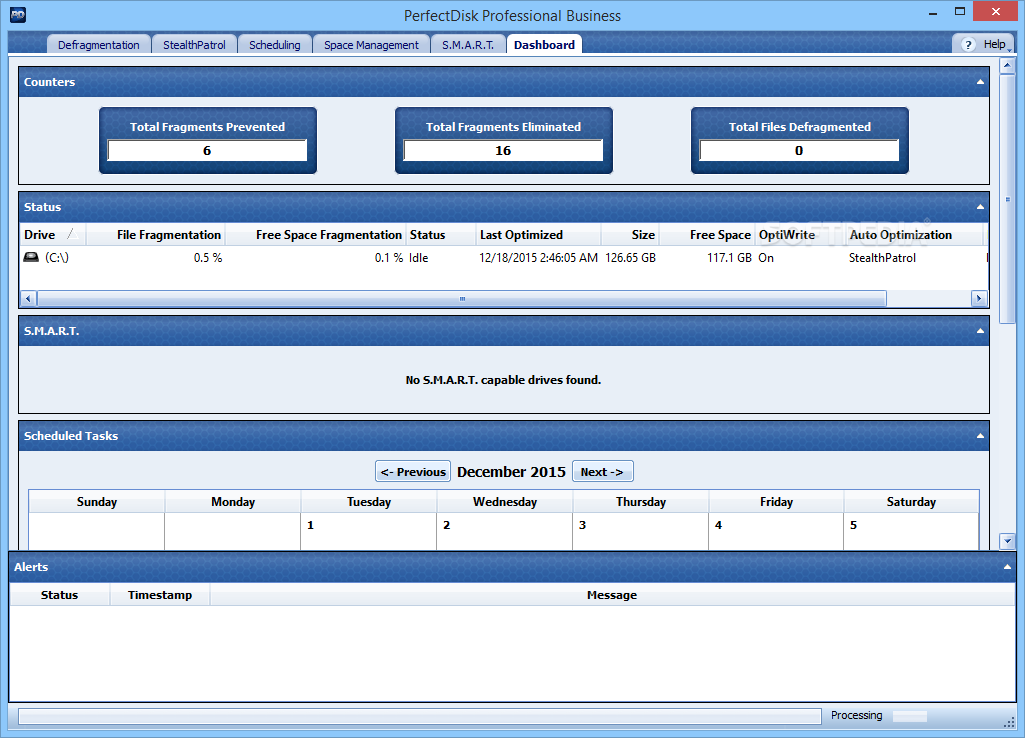
Task: Select Thursday December 3 calendar cell
Action: (641, 531)
